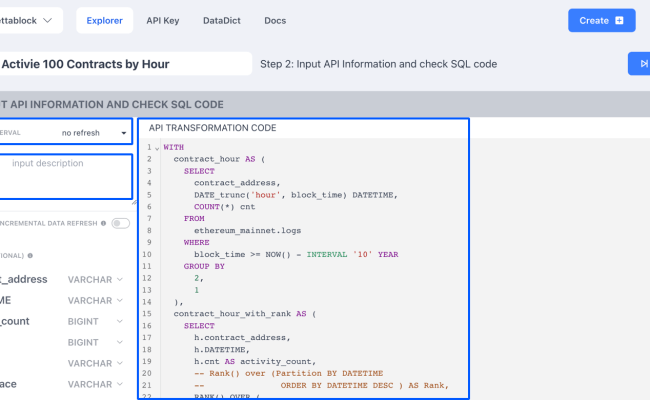650x400 pixels.
Task: Click the info icon beside '(optional)' label
Action: click(30, 256)
